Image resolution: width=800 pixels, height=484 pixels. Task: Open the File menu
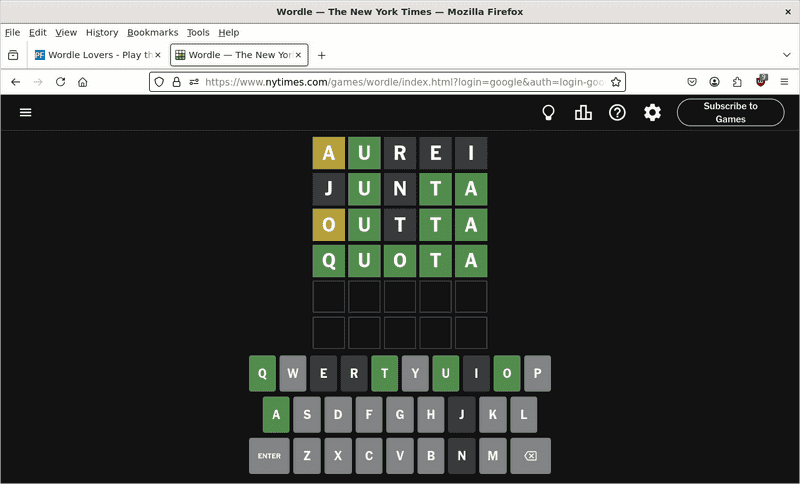(12, 33)
